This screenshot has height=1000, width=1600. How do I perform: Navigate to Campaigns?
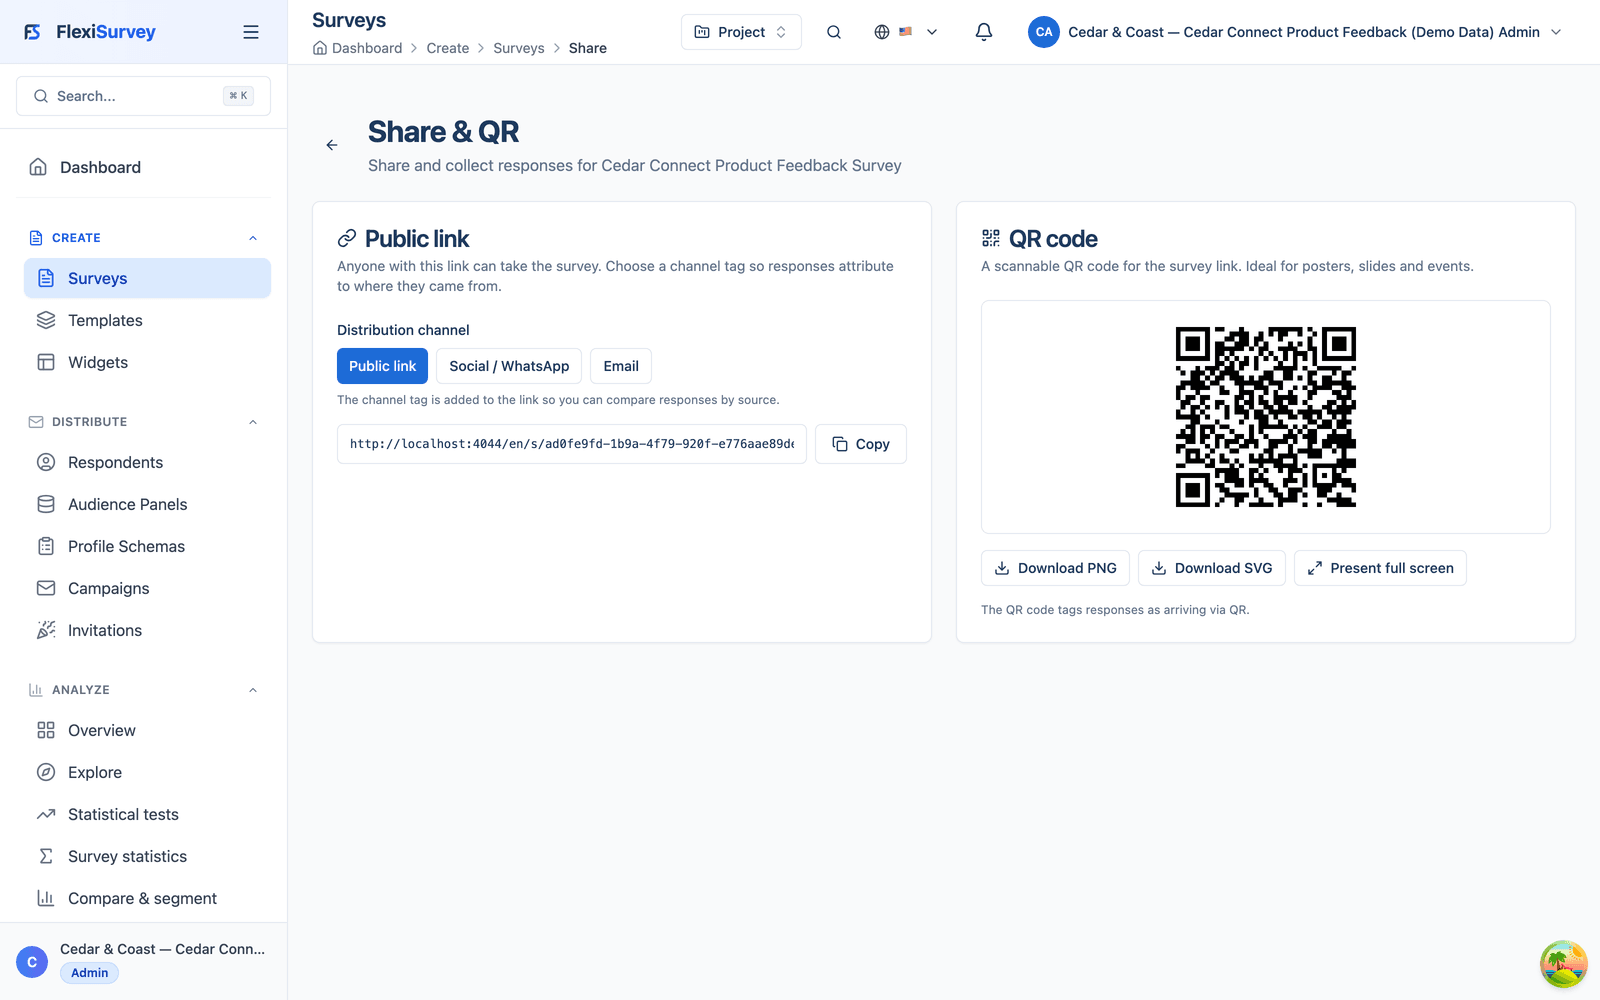[148, 588]
